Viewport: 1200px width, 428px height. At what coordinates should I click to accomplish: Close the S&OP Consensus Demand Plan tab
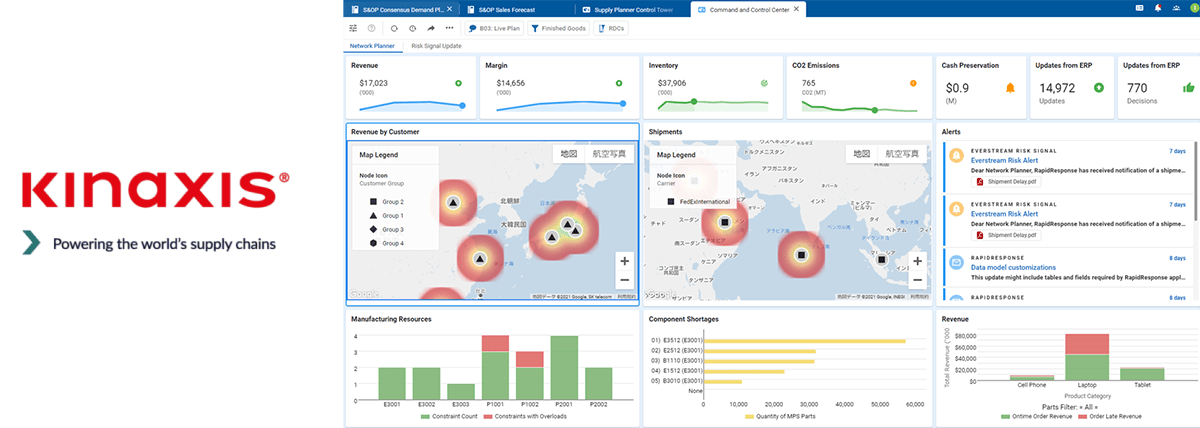tap(449, 8)
